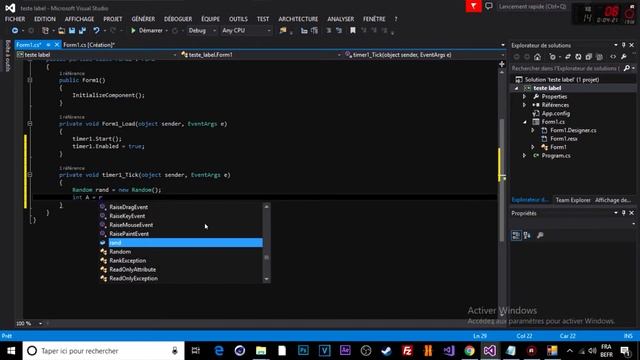640x360 pixels.
Task: Click the IntelliSense list scrollbar thumb
Action: pos(267,258)
